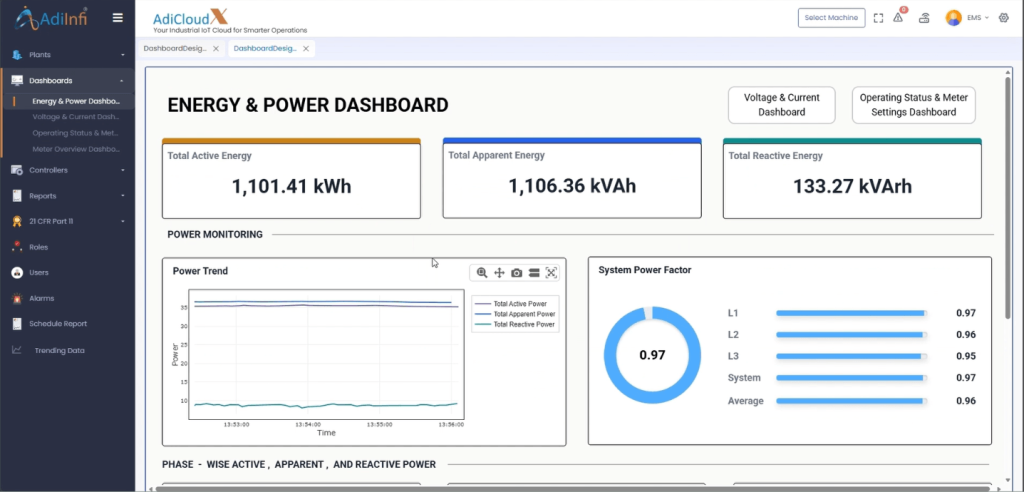The height and width of the screenshot is (492, 1024).
Task: Click the Alarms sidebar icon
Action: [17, 298]
